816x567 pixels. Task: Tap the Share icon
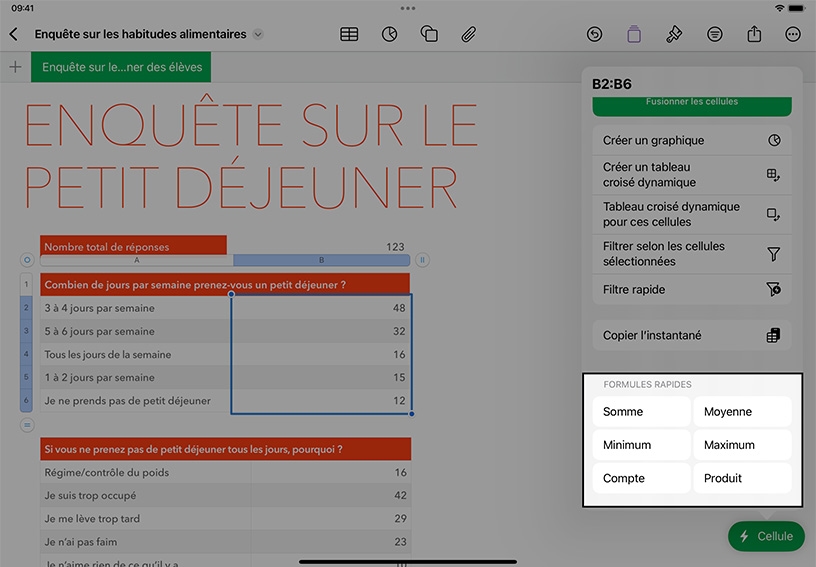[x=754, y=34]
